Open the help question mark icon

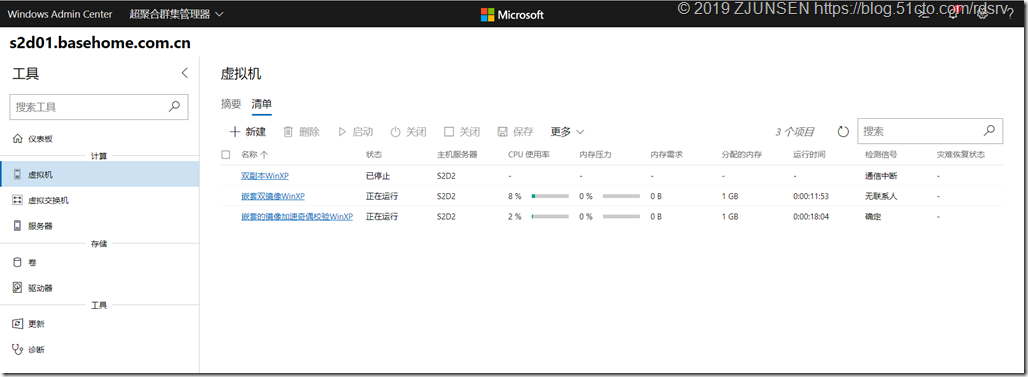[1010, 14]
